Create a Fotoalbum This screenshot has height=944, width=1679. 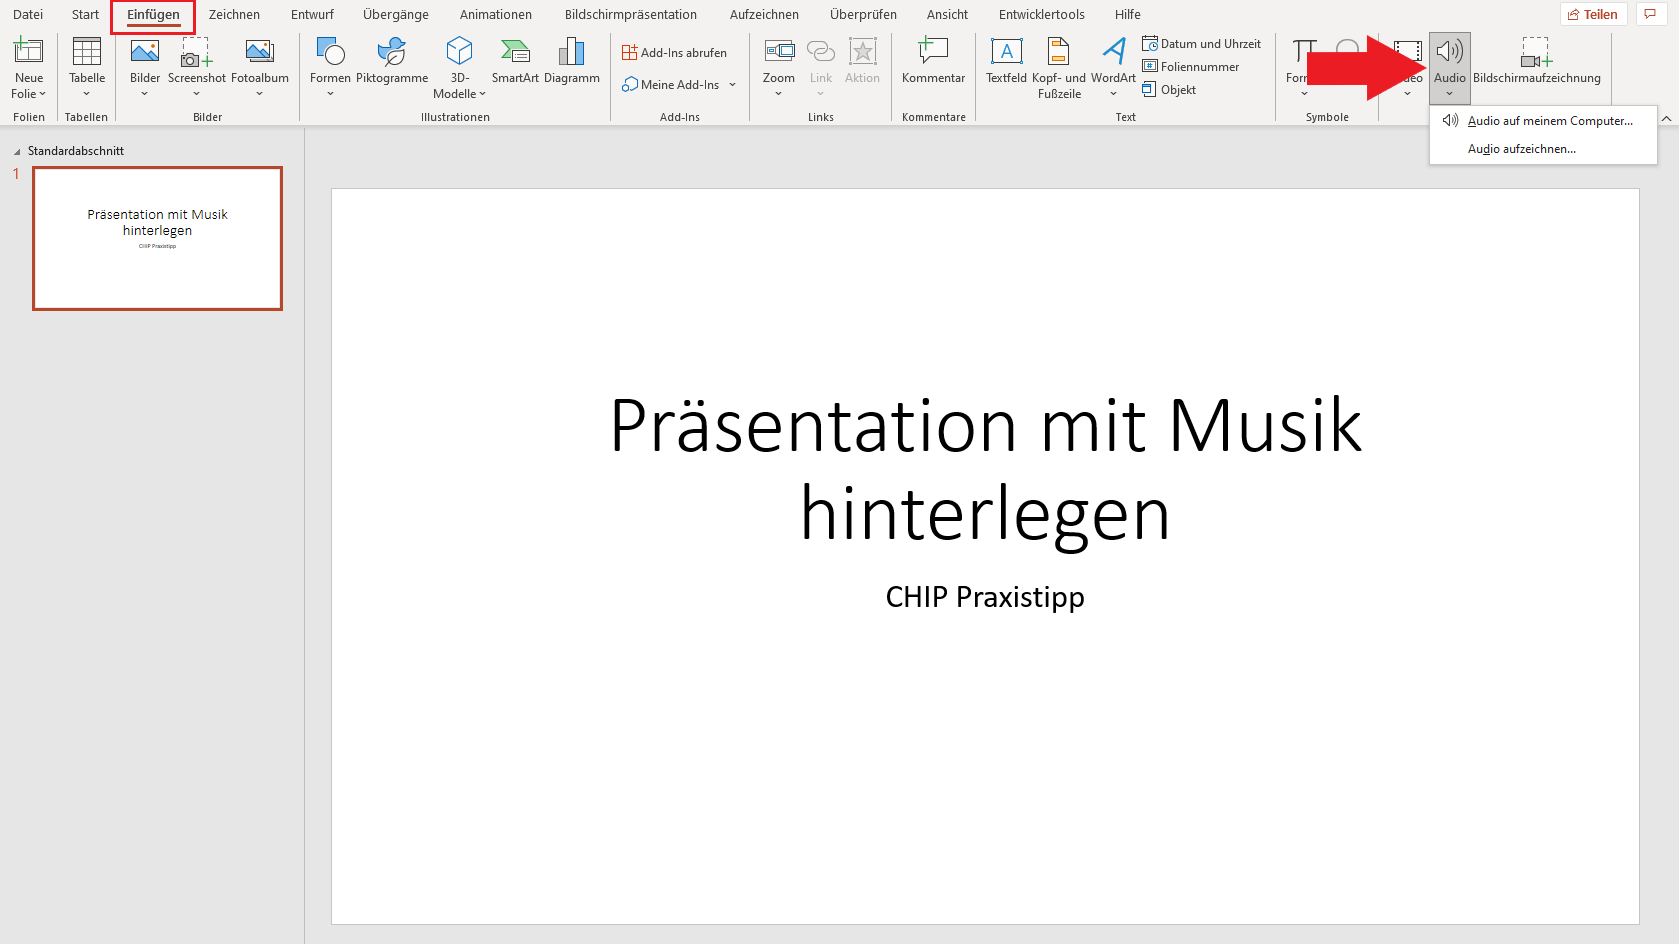(259, 60)
